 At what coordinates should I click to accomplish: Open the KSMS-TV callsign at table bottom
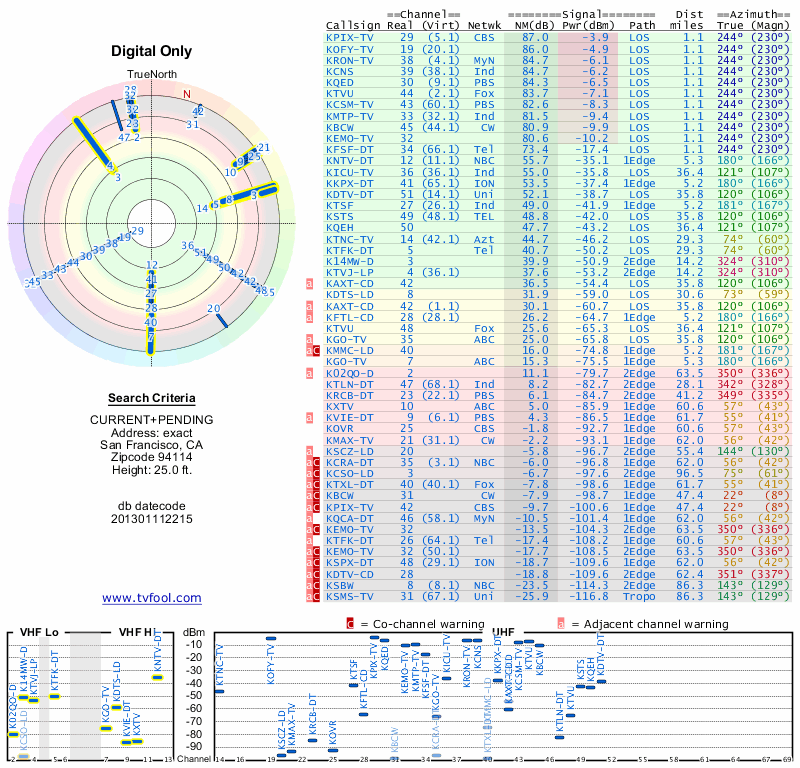(349, 597)
